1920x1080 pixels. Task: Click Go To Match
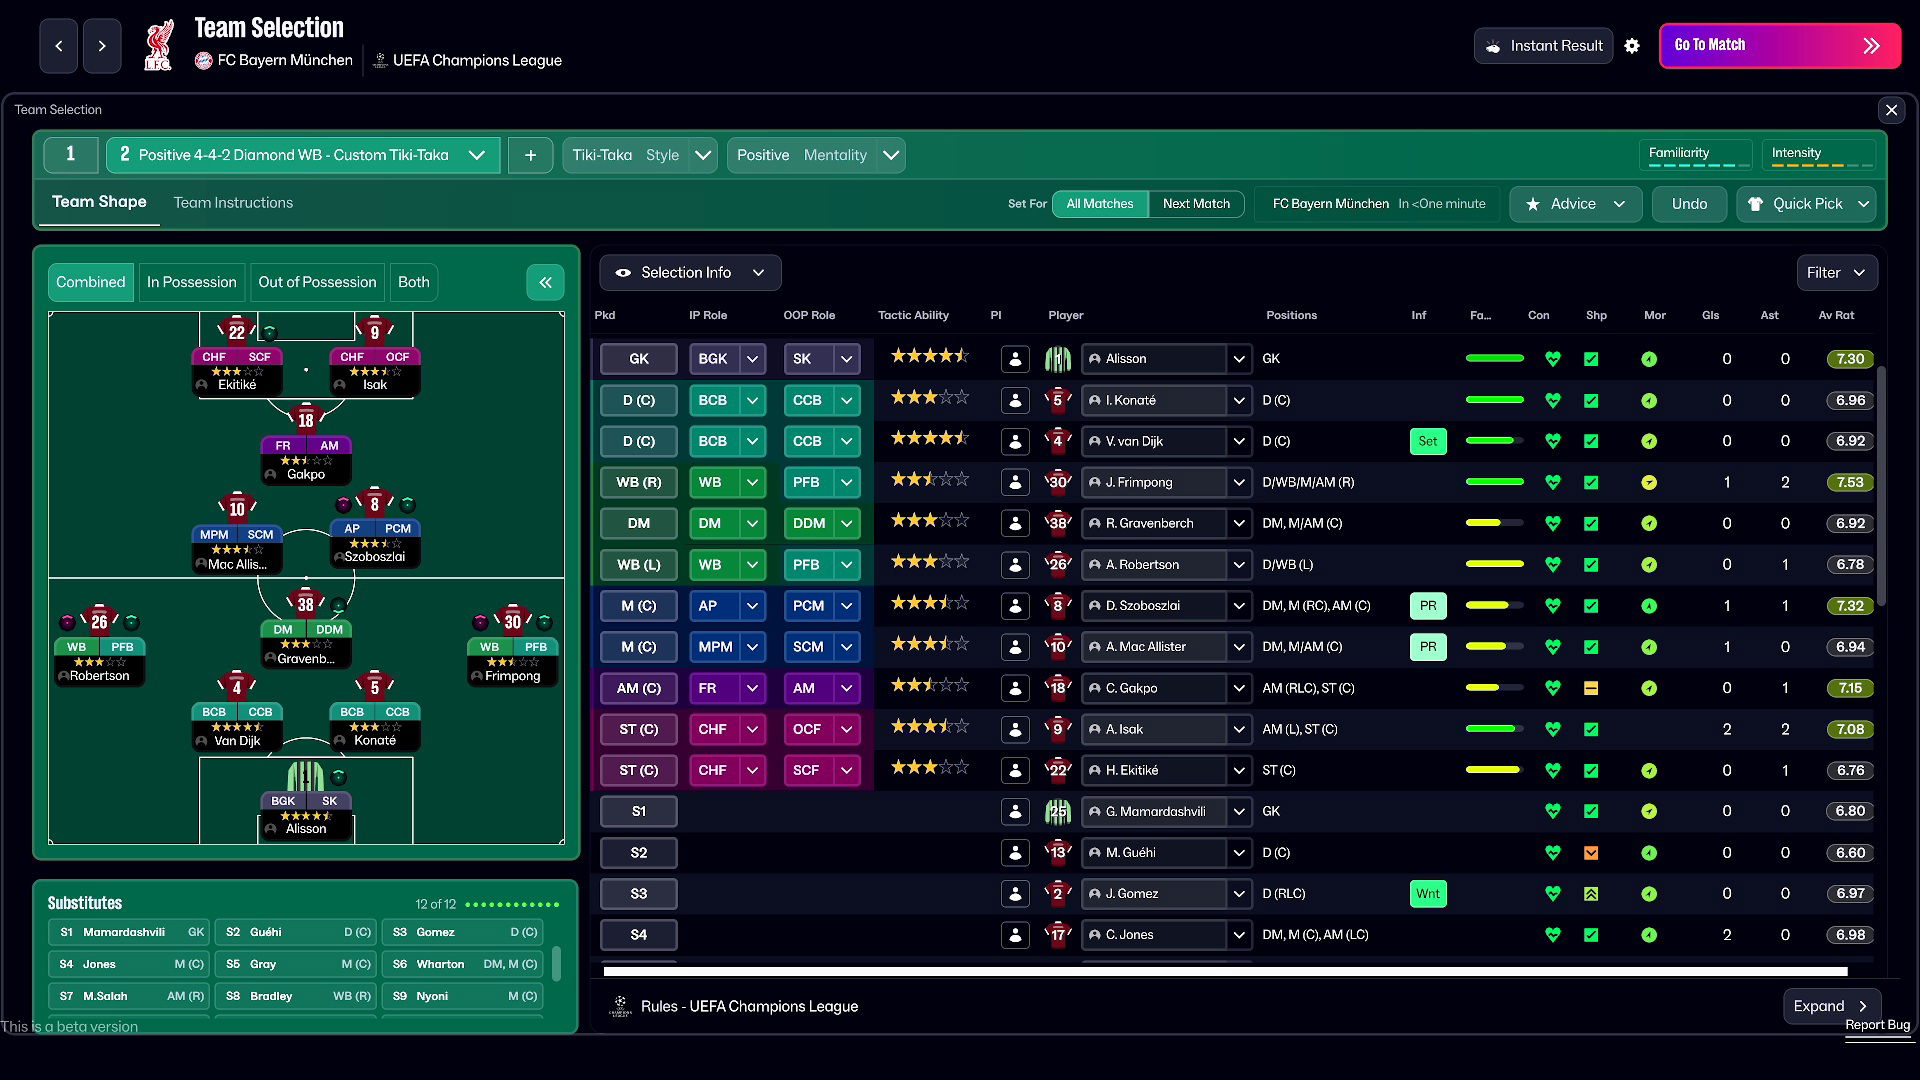point(1779,45)
